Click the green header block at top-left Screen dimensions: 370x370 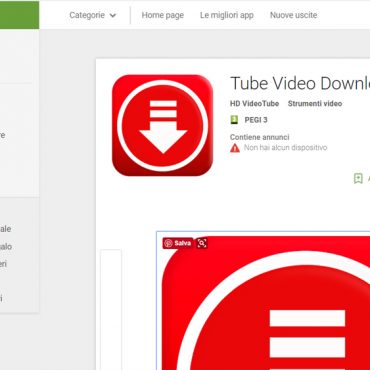[x=19, y=15]
